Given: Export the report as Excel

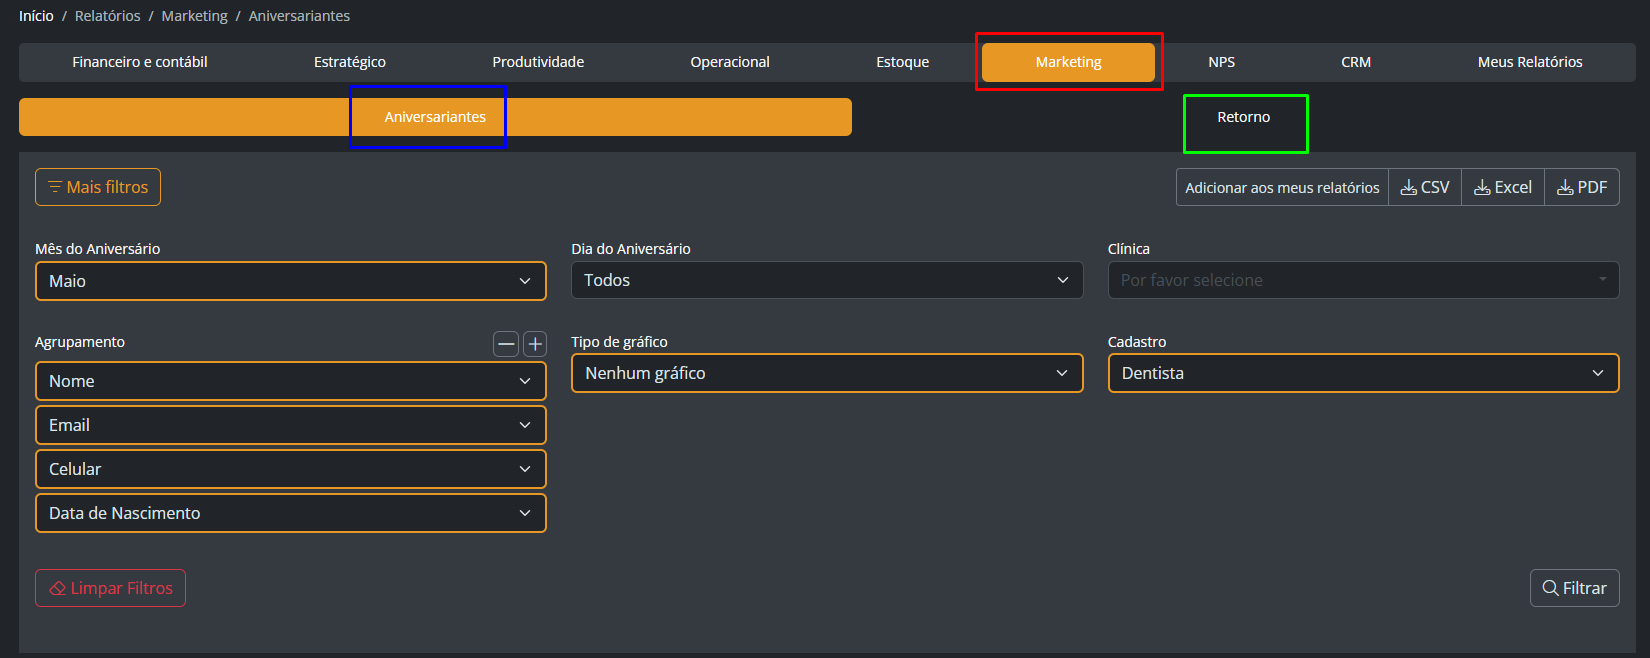Looking at the screenshot, I should tap(1503, 187).
